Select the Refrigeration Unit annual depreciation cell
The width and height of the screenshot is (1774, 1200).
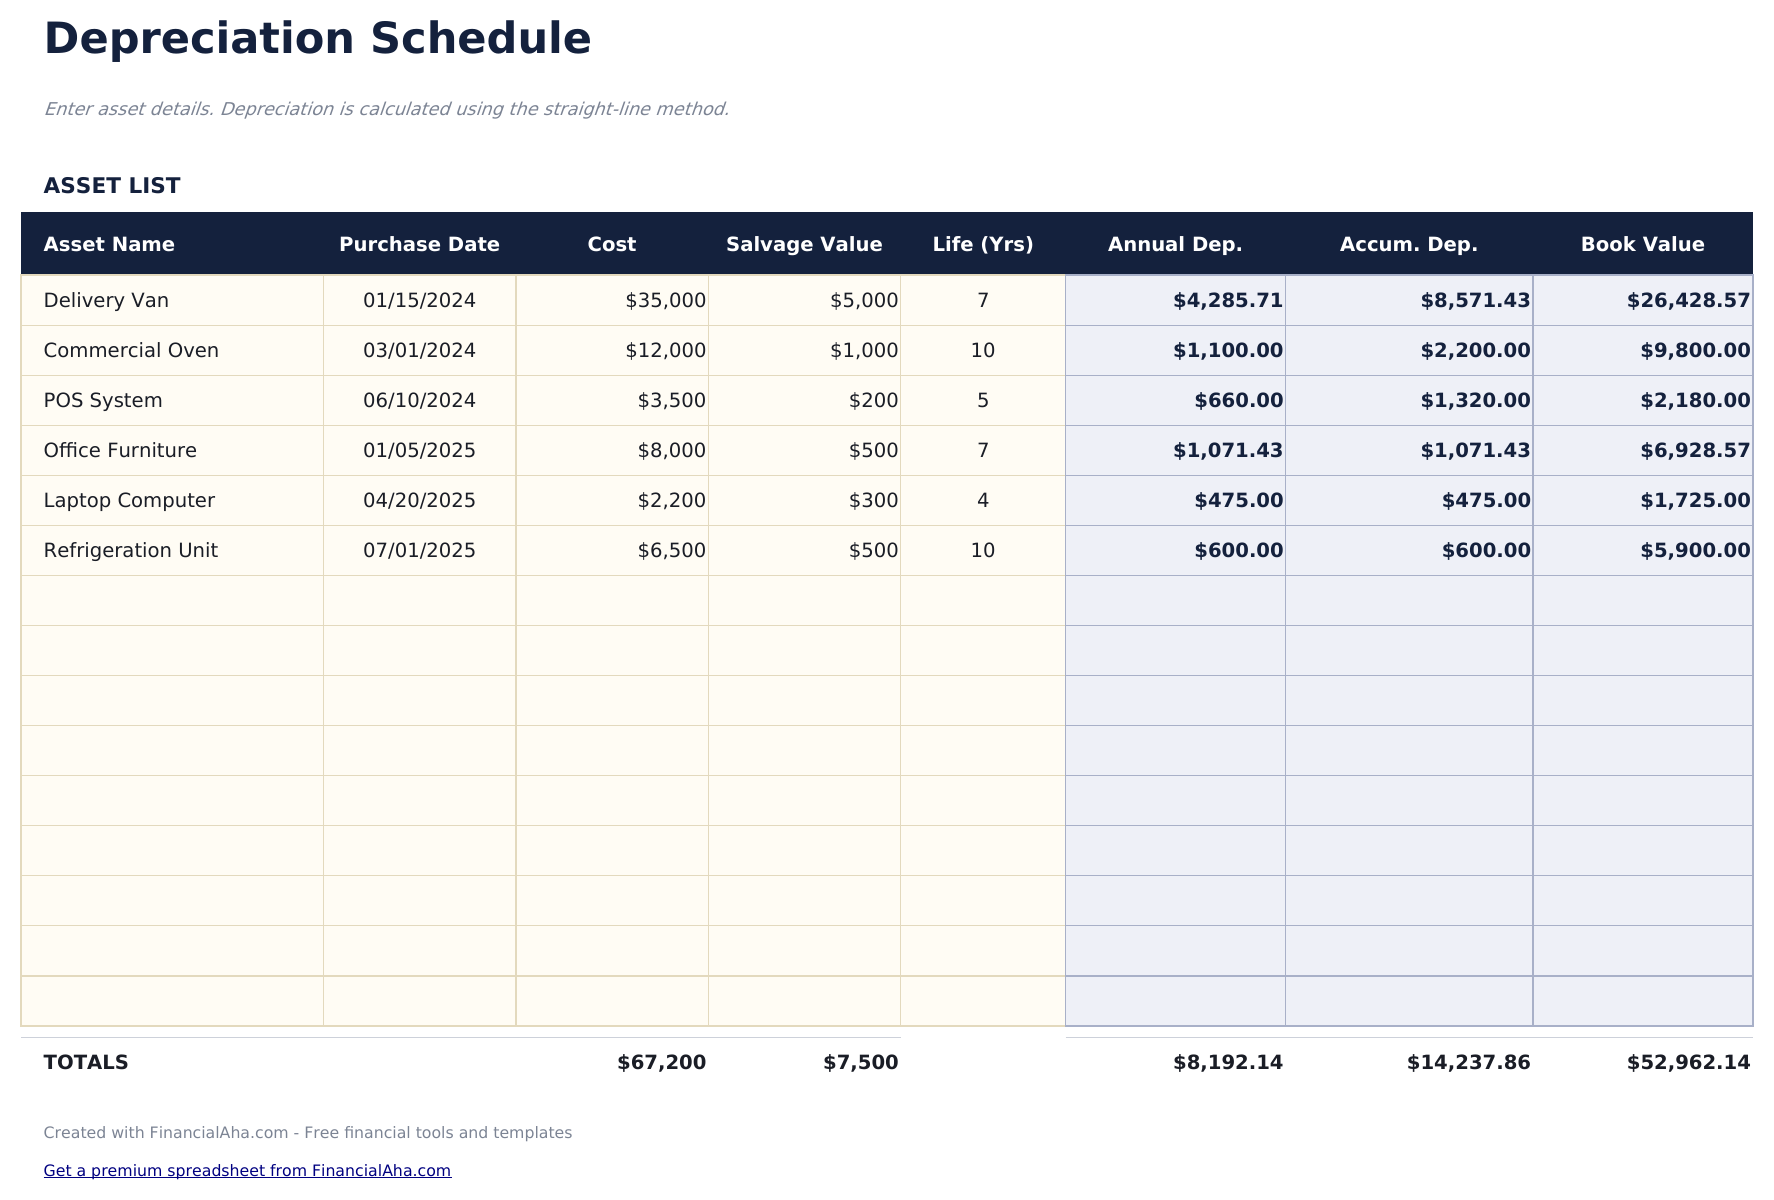1175,550
